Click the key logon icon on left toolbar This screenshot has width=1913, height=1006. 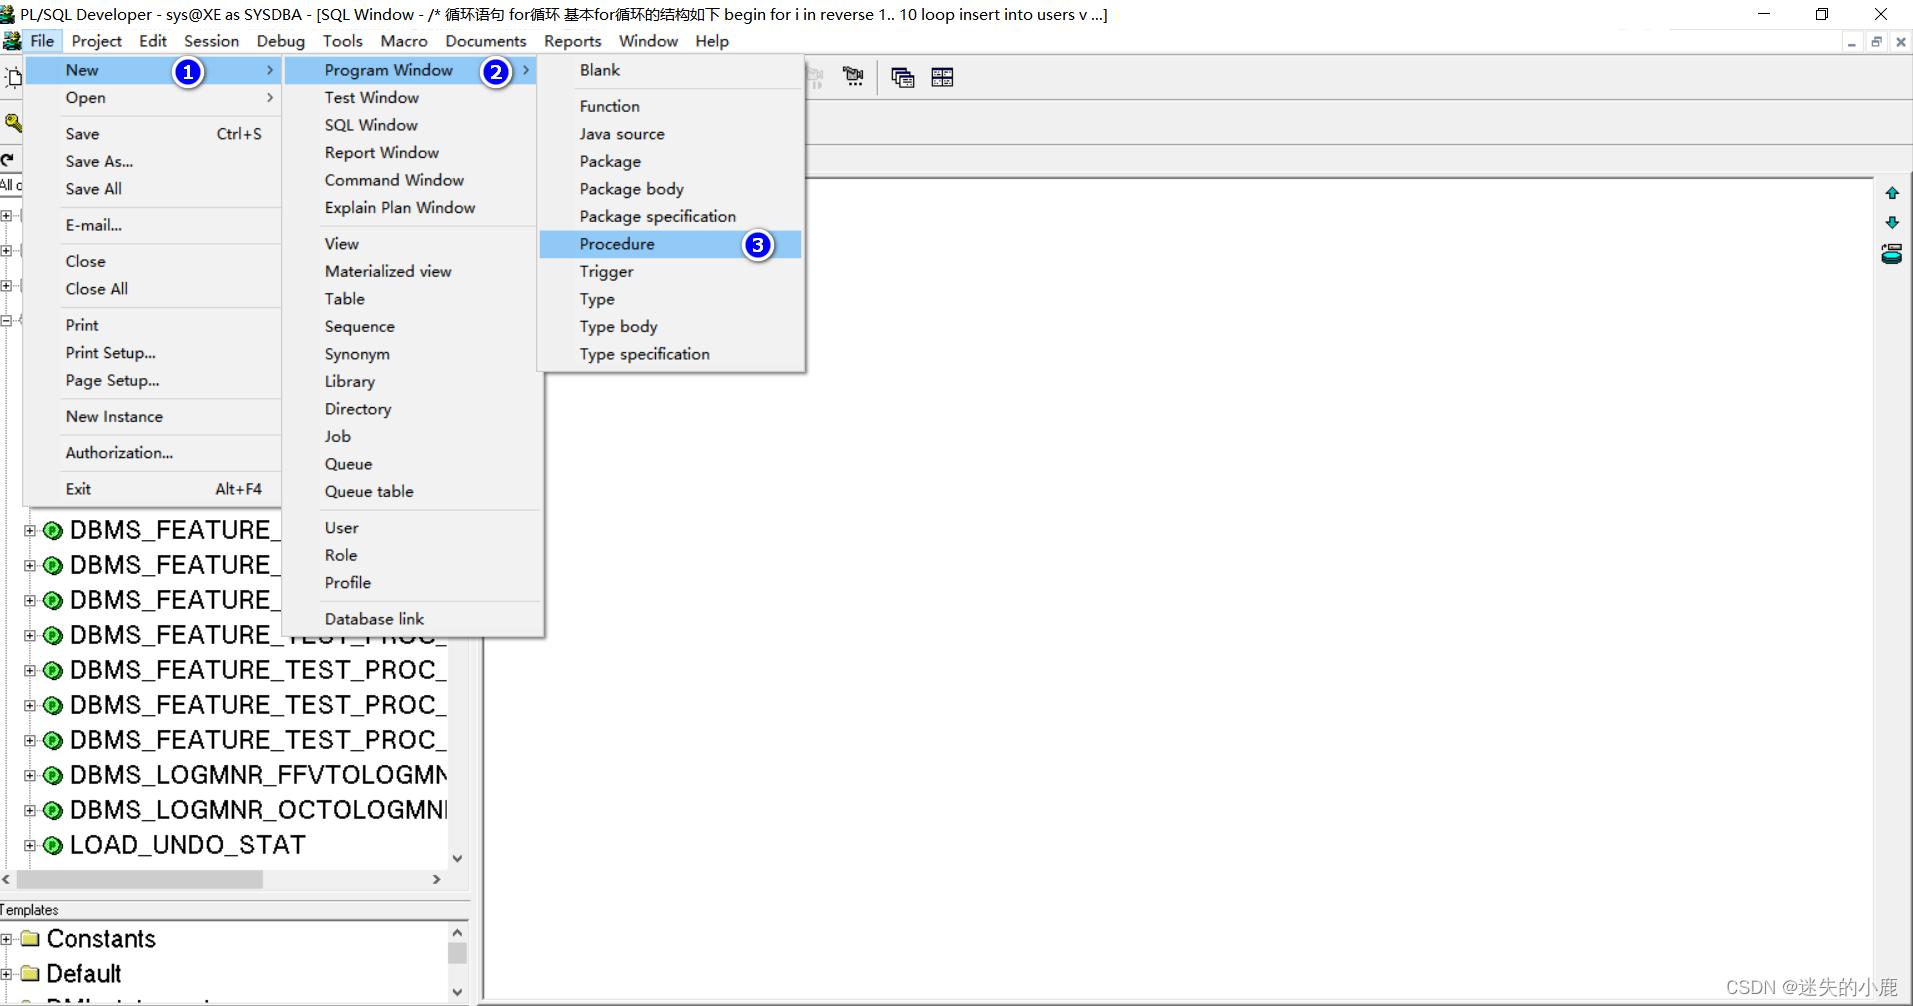tap(13, 122)
